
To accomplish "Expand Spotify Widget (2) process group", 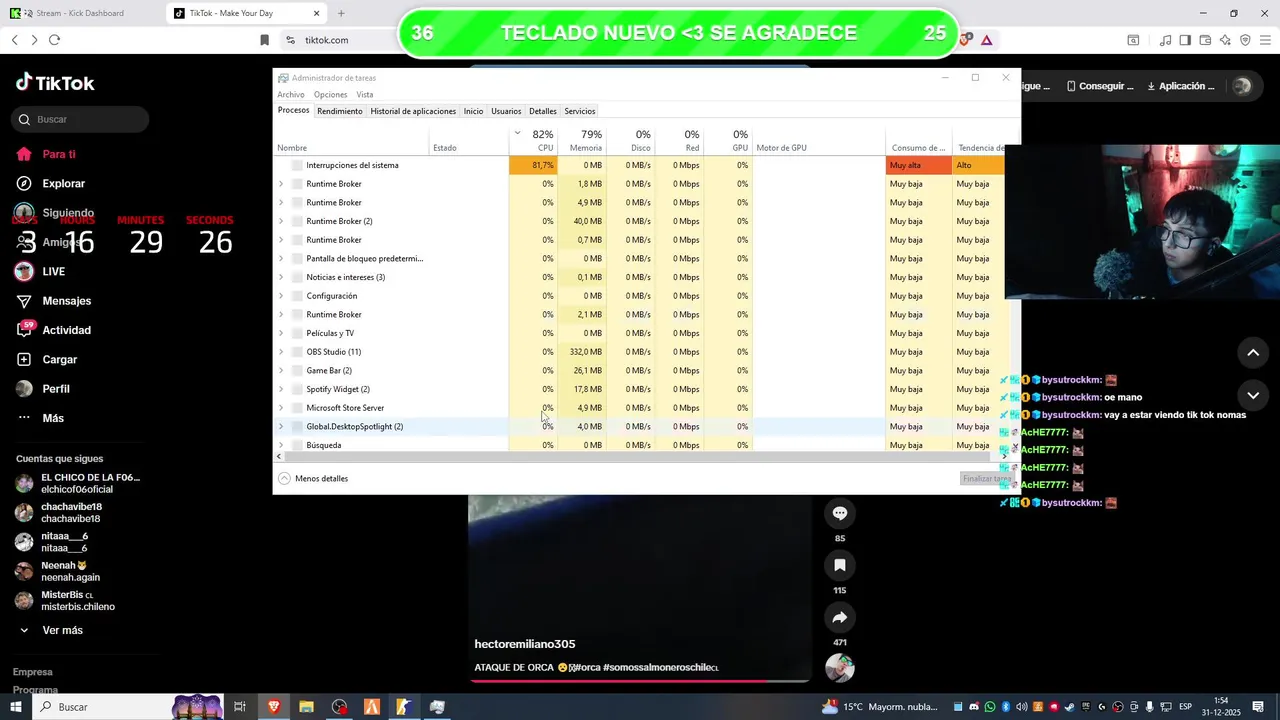I will point(281,389).
